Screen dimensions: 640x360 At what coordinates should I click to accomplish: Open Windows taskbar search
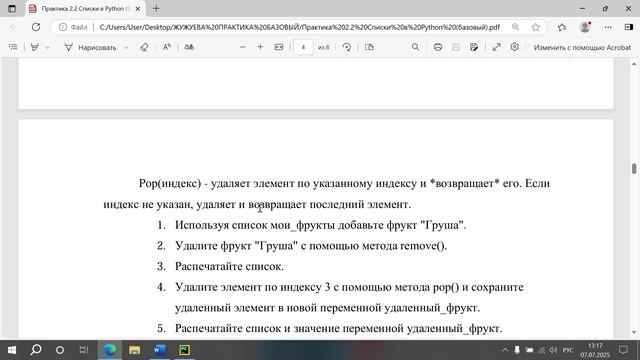[x=36, y=350]
